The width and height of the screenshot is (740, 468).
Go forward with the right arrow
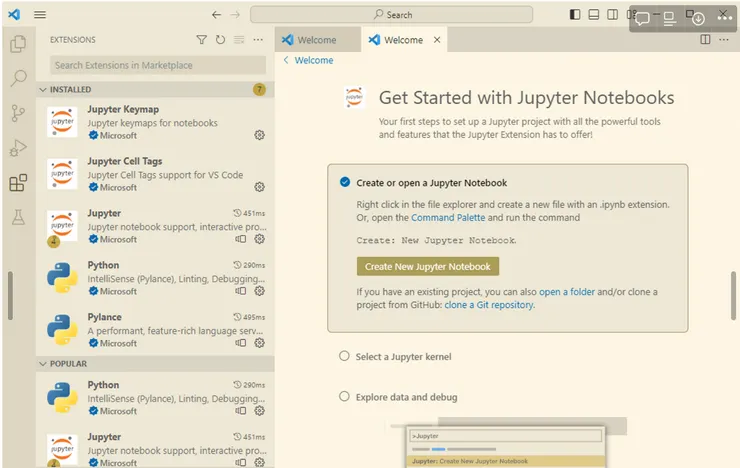click(235, 15)
